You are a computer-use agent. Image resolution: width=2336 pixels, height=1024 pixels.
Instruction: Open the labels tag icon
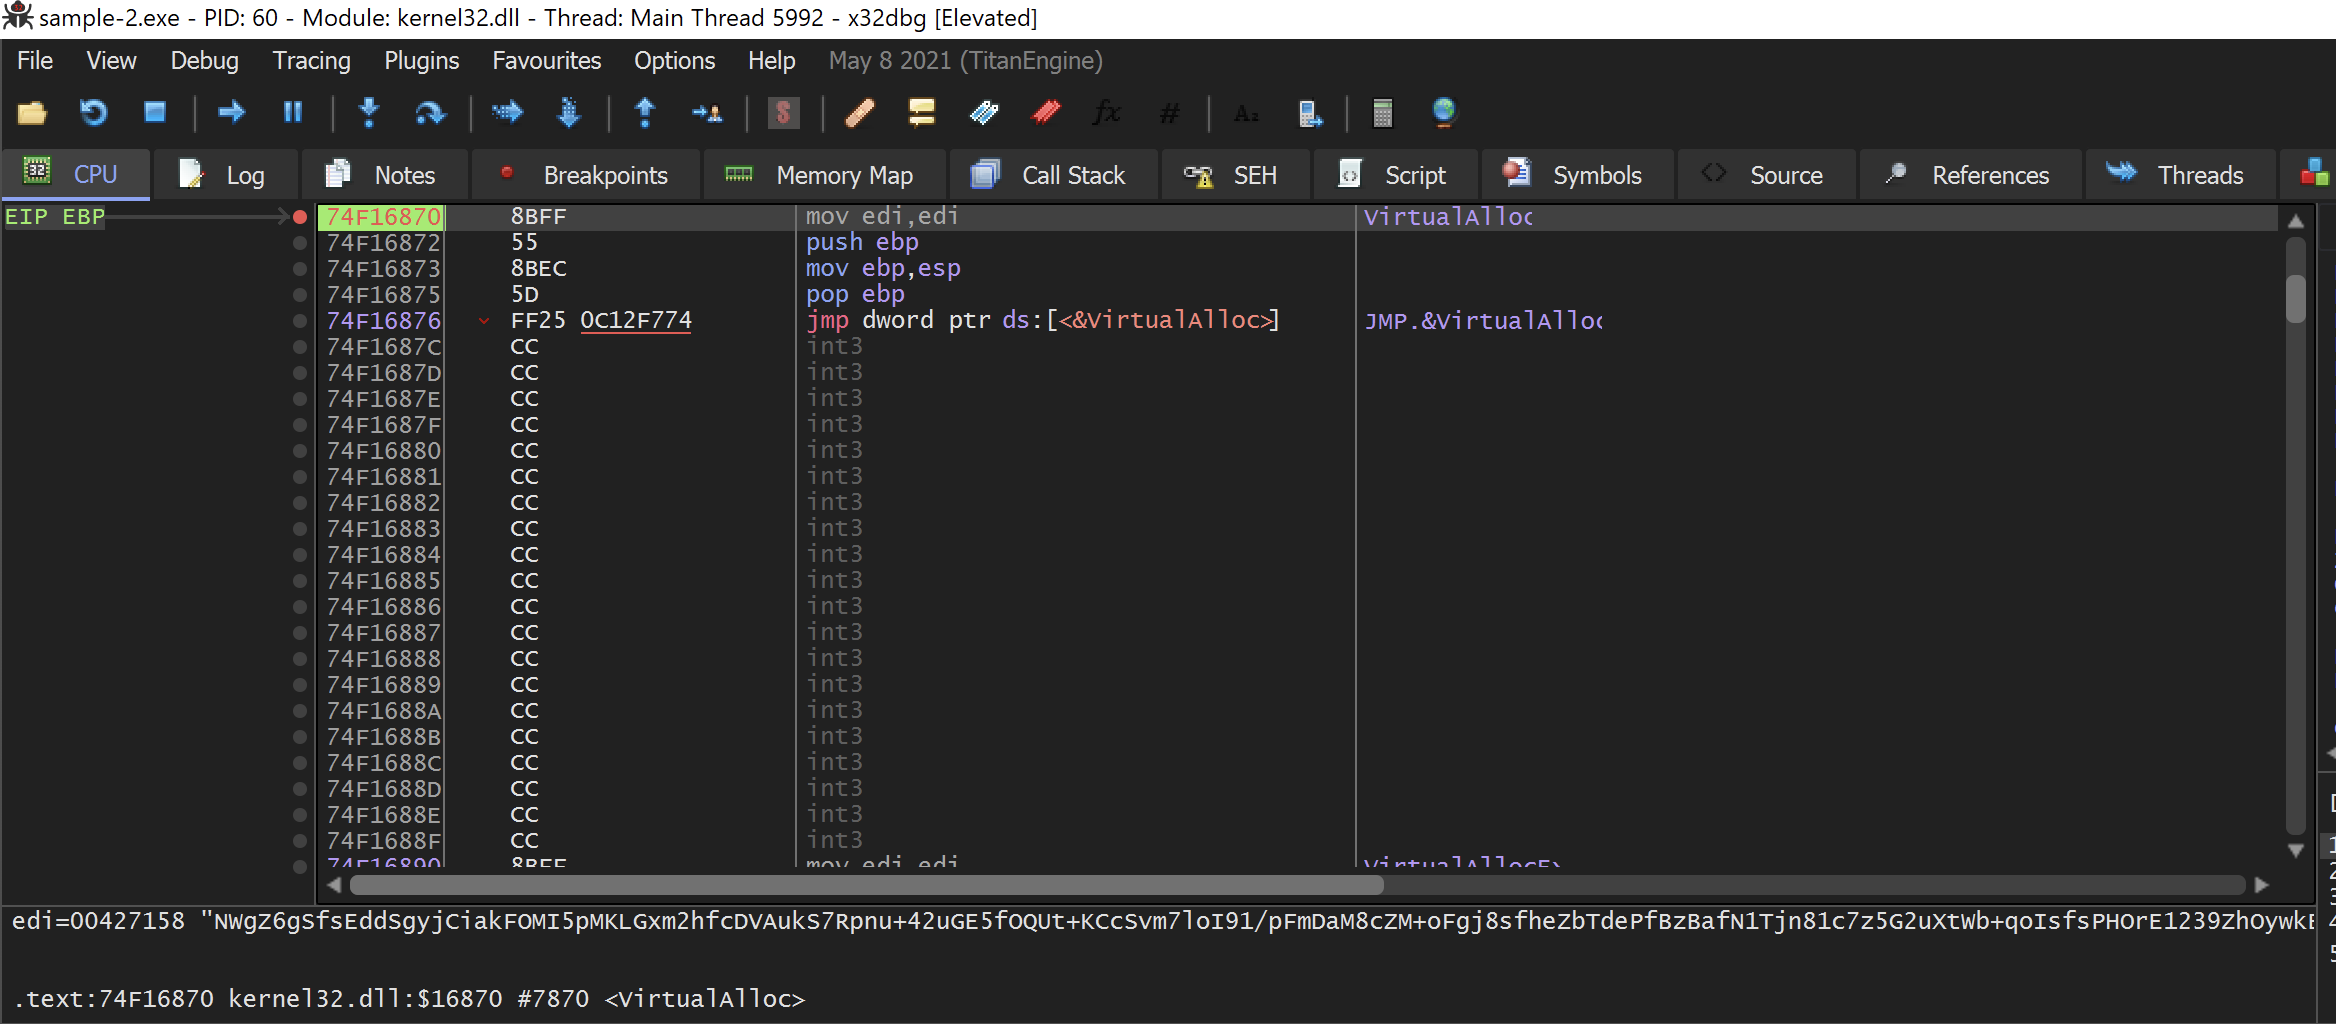(983, 113)
